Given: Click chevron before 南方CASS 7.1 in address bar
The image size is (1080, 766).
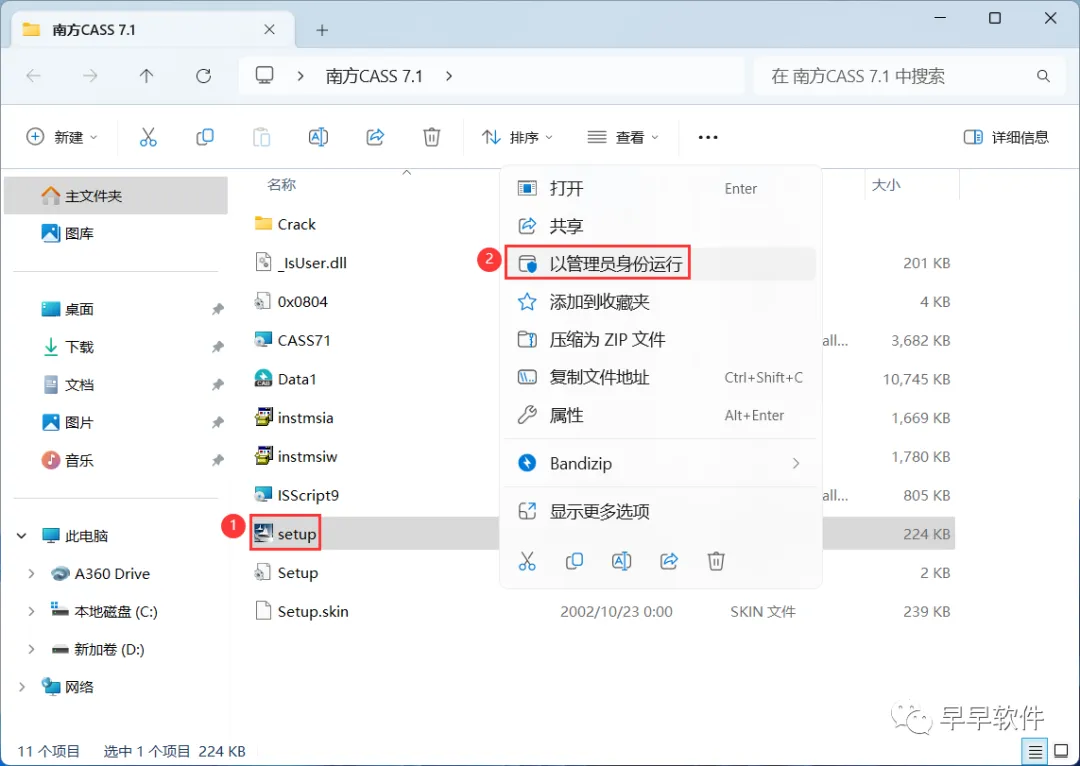Looking at the screenshot, I should (300, 76).
